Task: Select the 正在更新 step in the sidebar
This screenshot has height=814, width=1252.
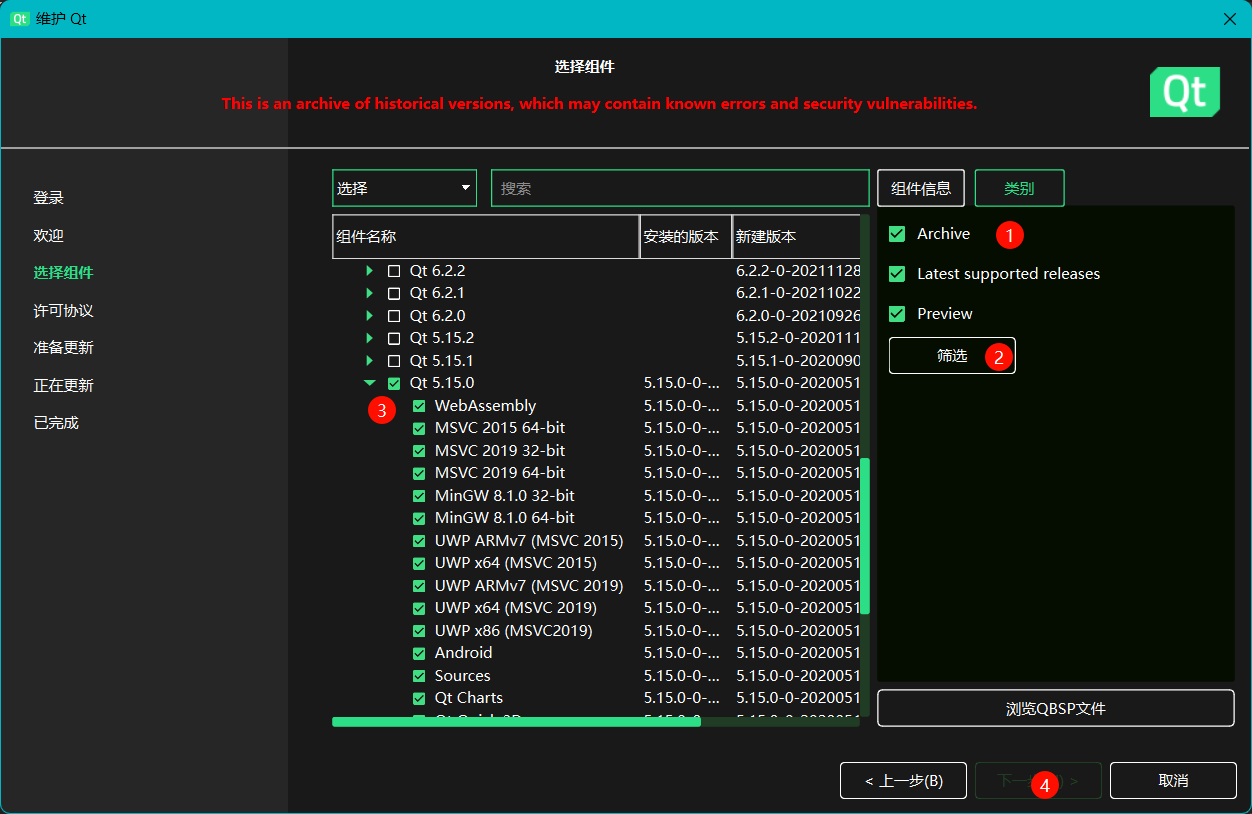Action: point(63,386)
